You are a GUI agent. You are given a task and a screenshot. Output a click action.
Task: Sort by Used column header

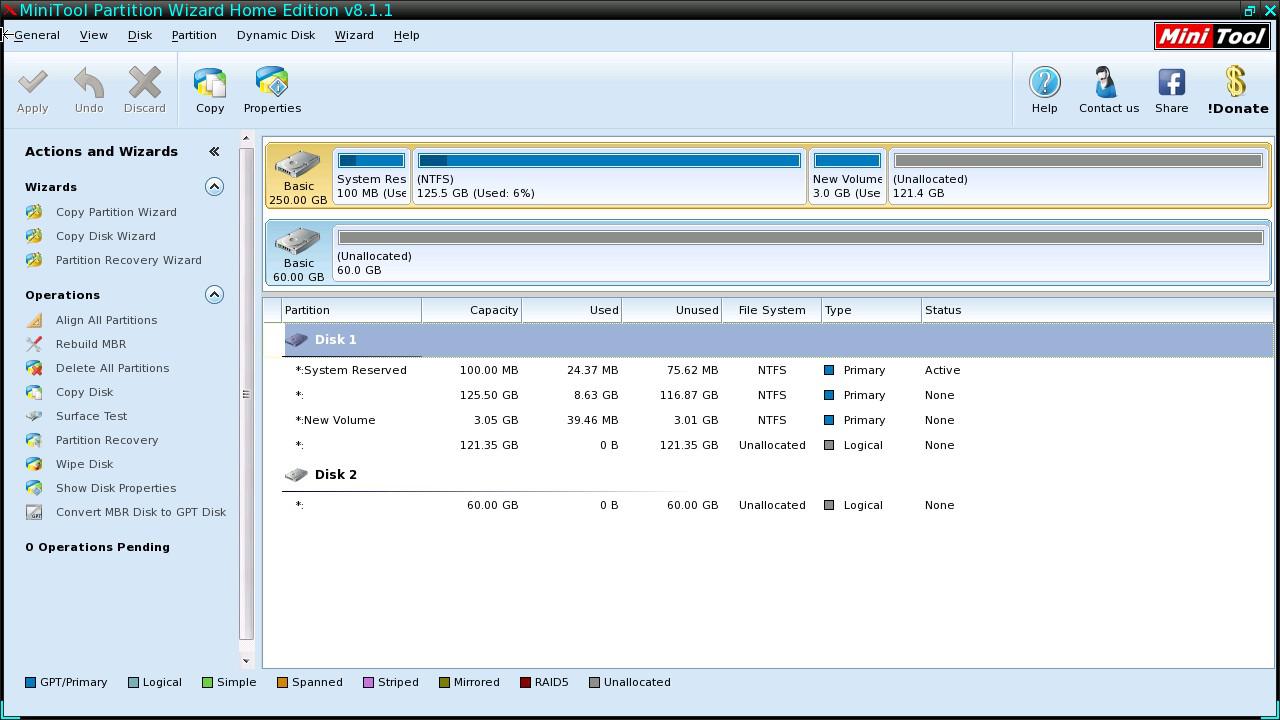[x=572, y=310]
